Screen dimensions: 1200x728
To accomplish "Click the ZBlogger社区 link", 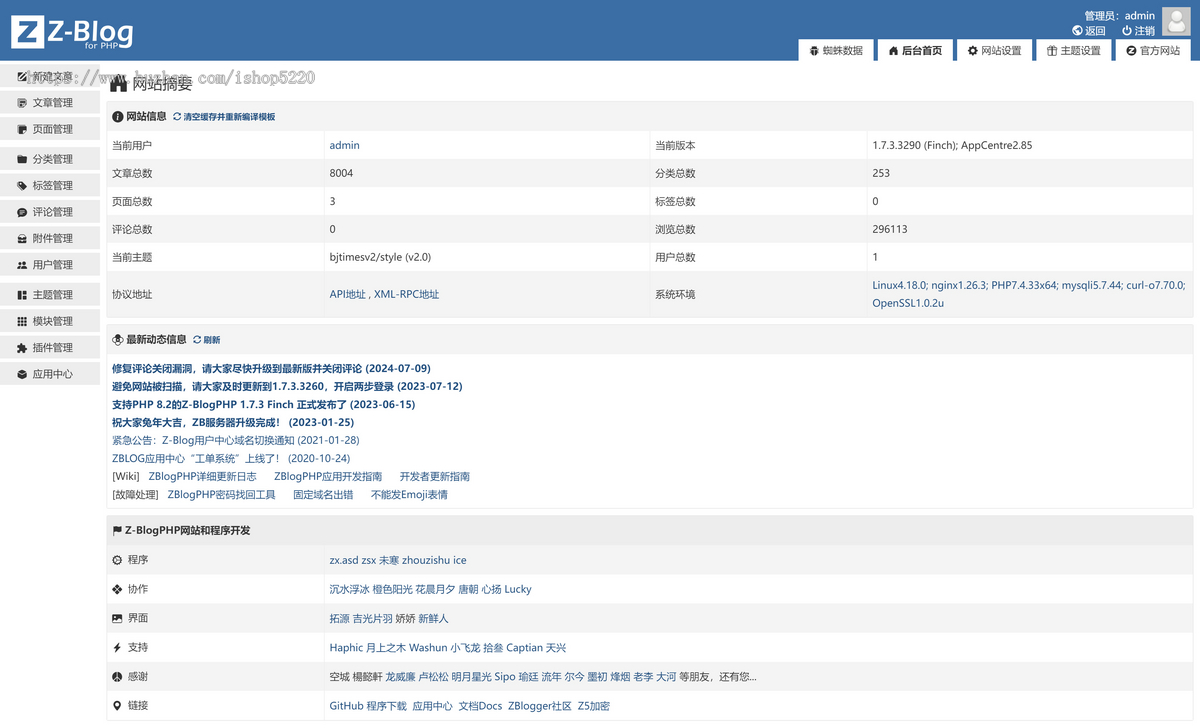I will [540, 705].
